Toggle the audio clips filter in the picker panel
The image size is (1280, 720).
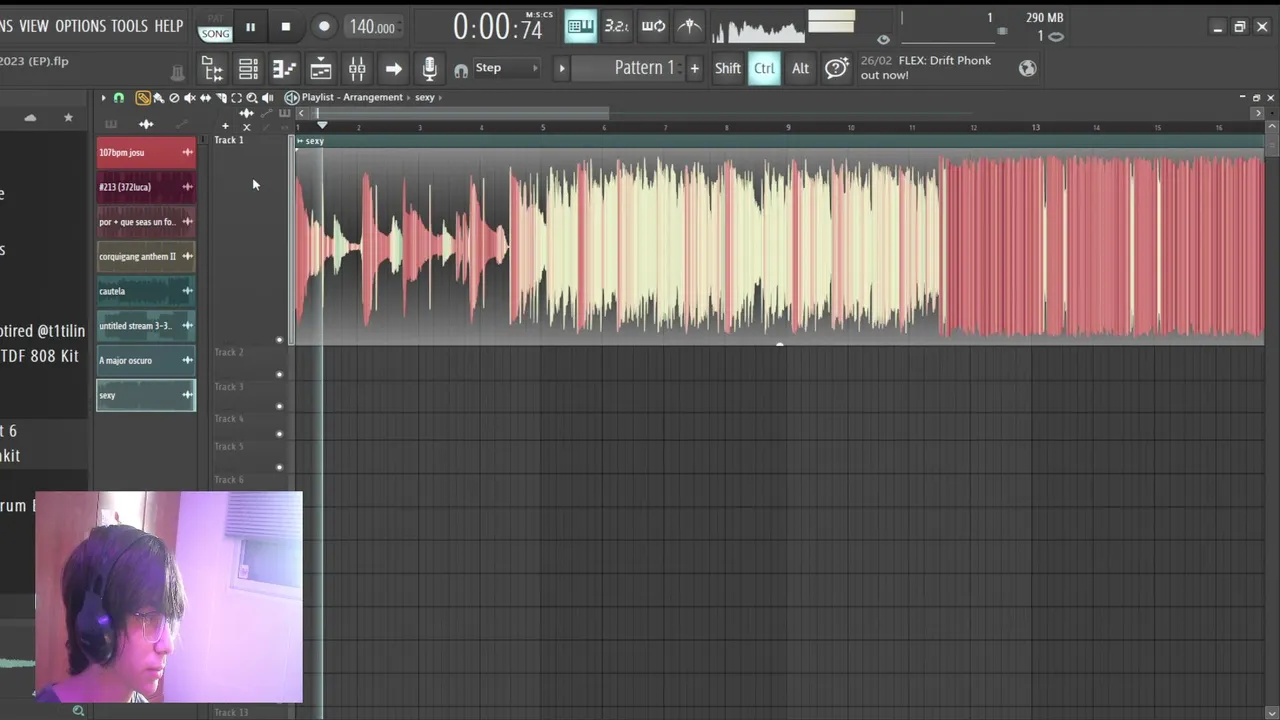coord(146,124)
